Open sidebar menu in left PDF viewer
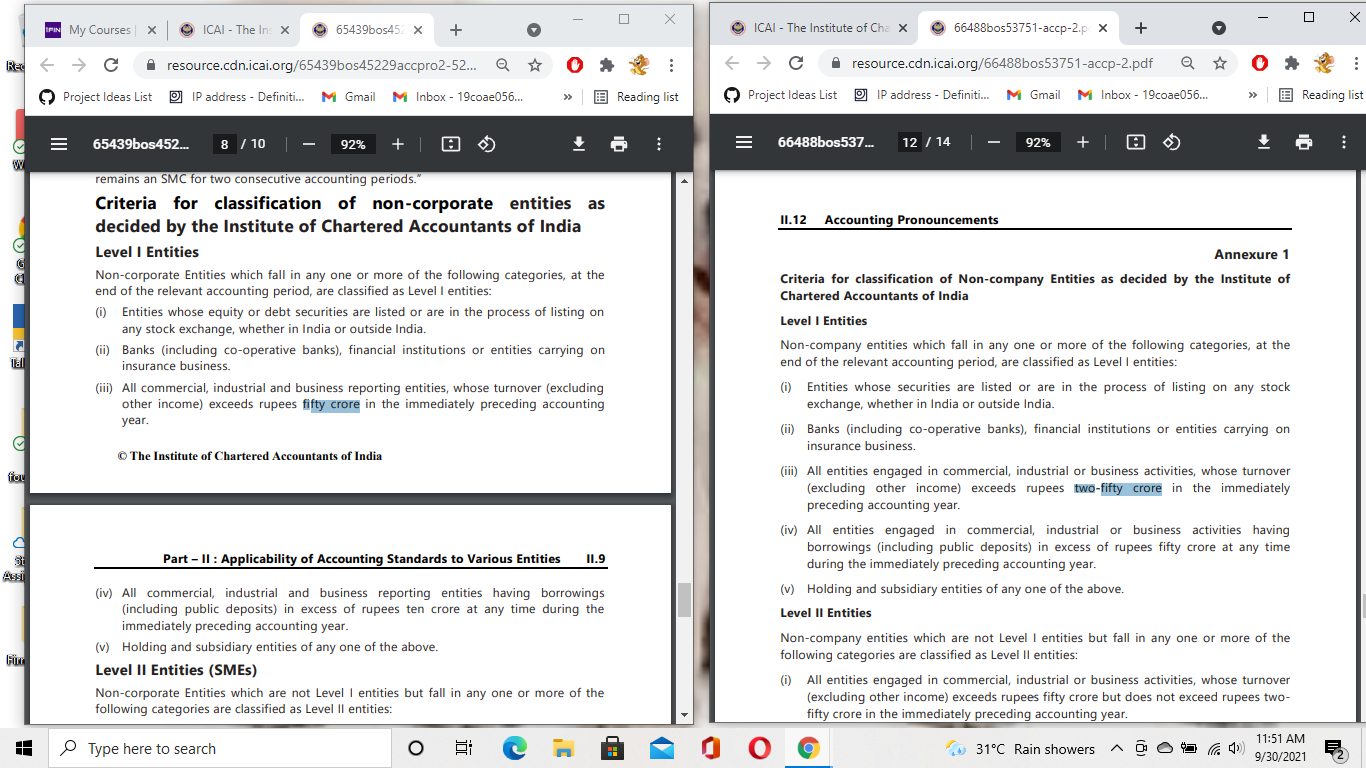The image size is (1366, 768). click(x=59, y=144)
